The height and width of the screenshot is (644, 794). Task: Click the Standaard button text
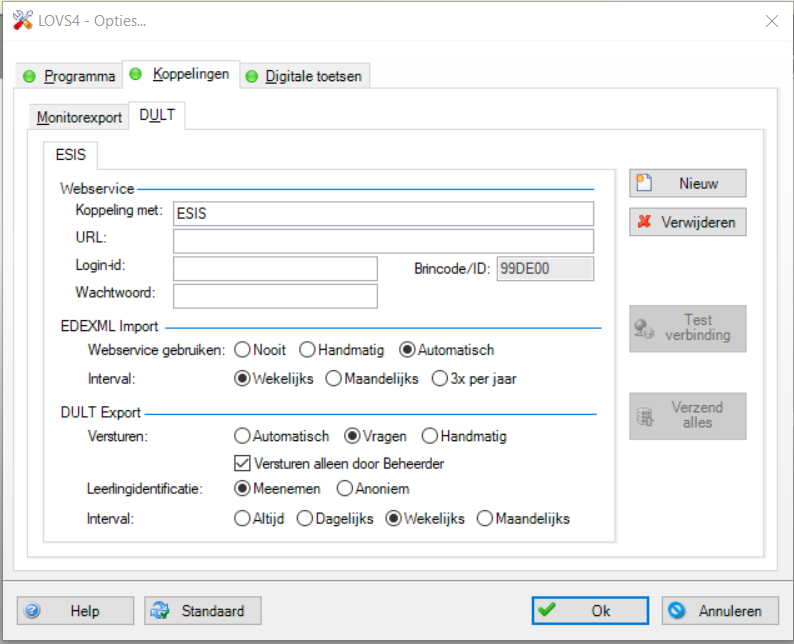click(213, 611)
